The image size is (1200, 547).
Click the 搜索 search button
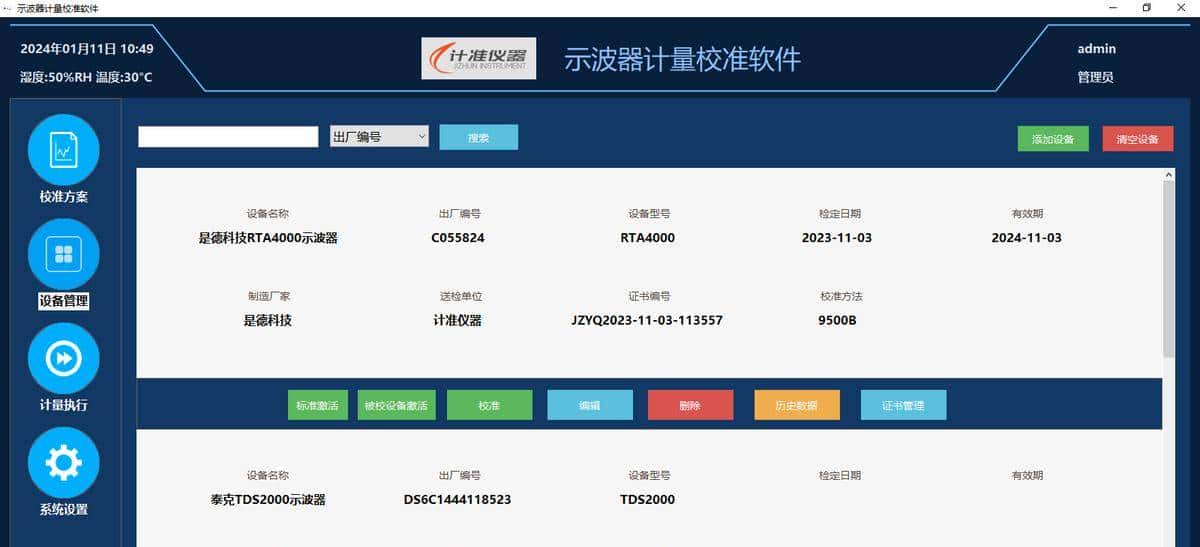[479, 137]
